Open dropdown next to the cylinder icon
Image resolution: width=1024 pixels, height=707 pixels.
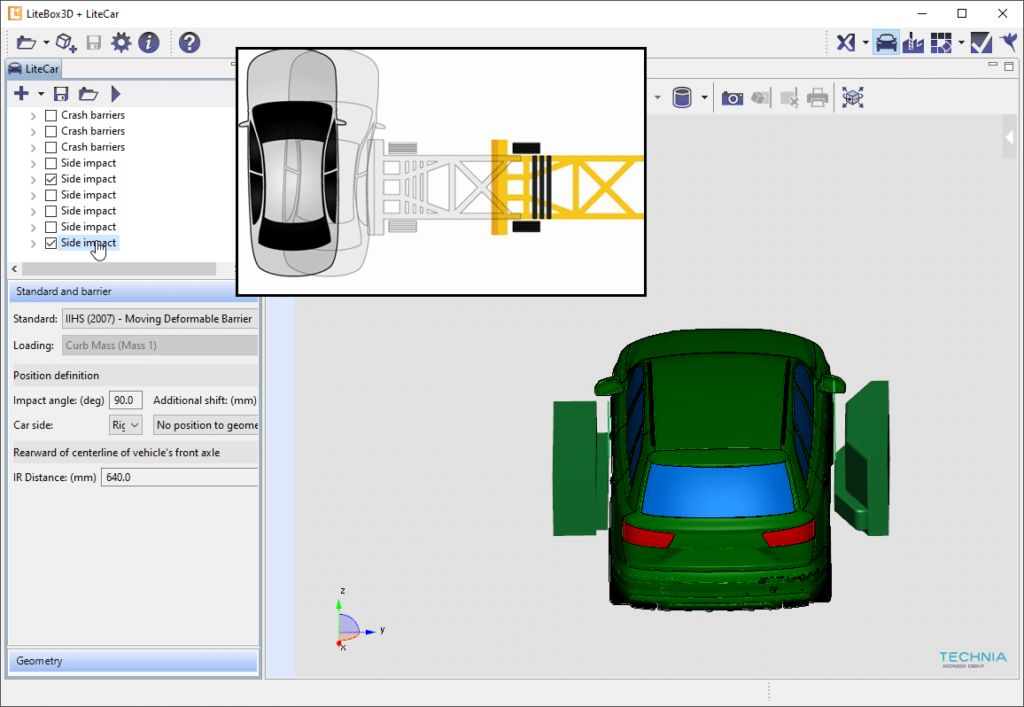point(704,98)
